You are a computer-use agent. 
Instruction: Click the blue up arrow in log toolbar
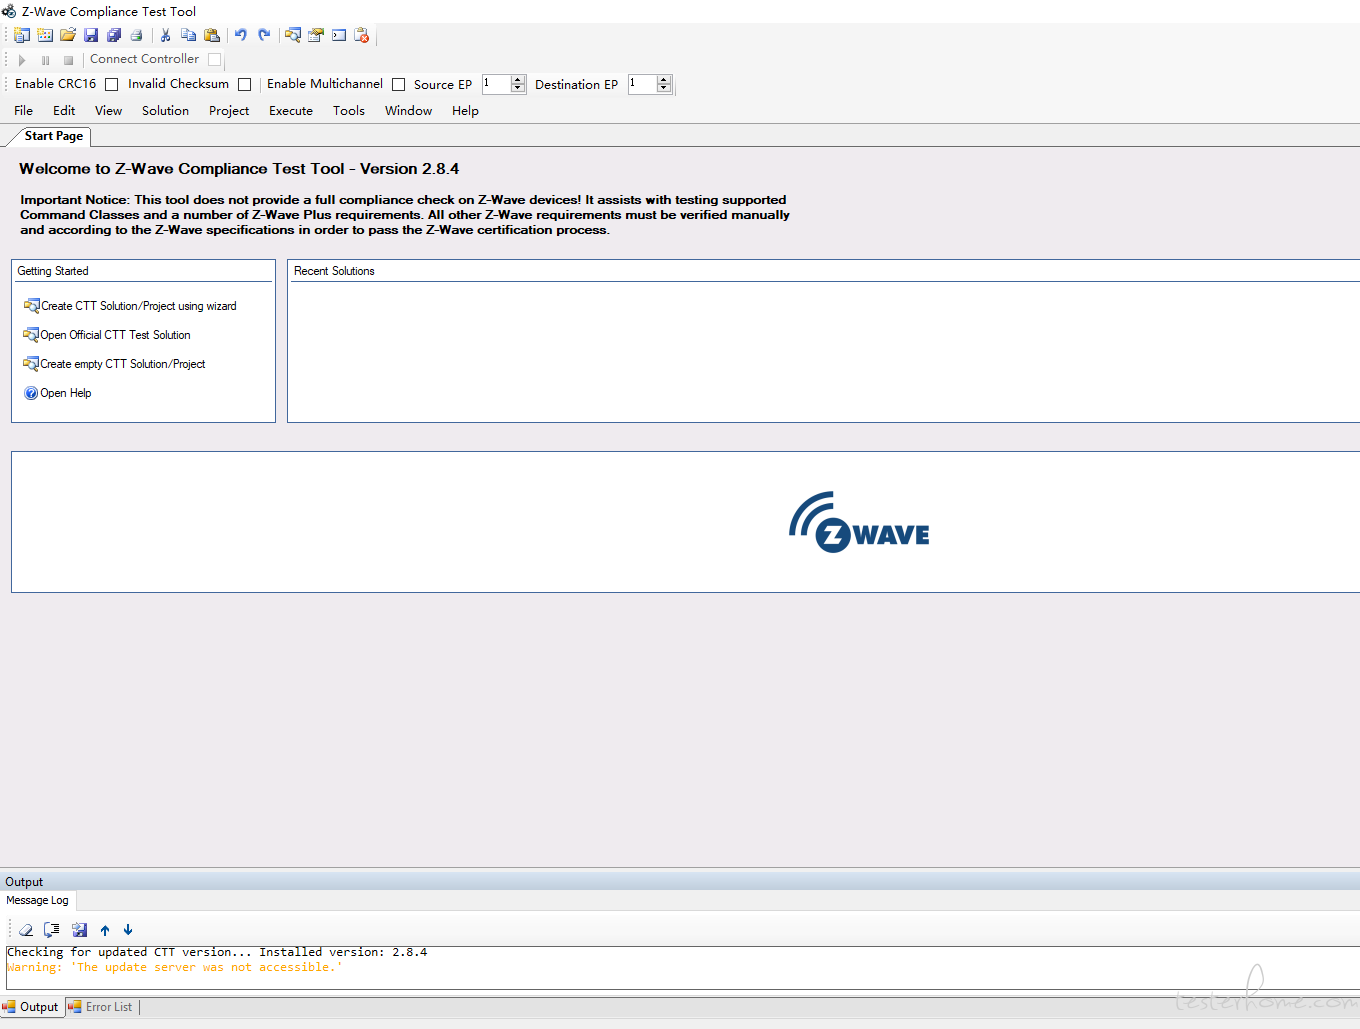[105, 930]
